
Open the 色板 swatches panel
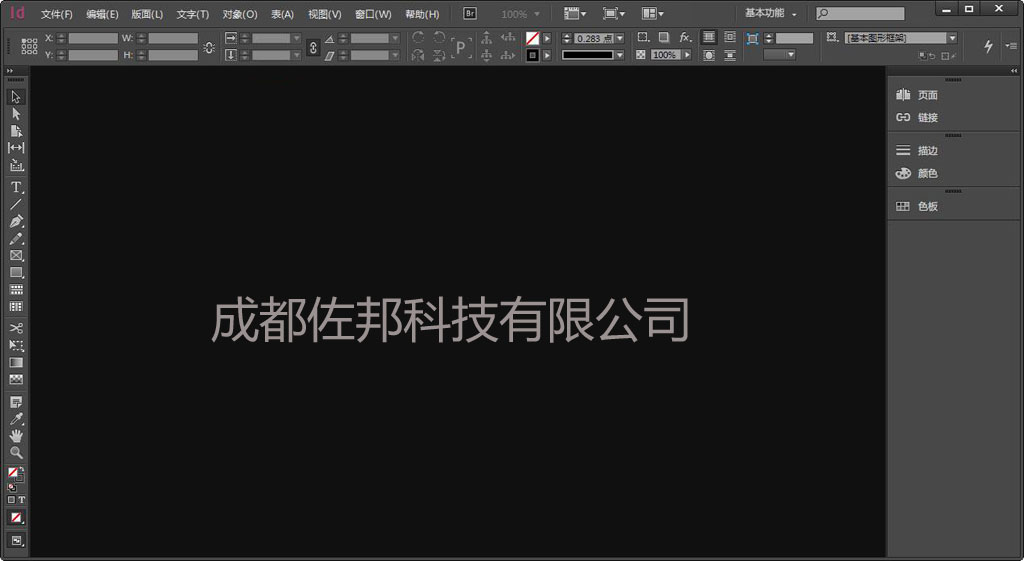tap(927, 206)
